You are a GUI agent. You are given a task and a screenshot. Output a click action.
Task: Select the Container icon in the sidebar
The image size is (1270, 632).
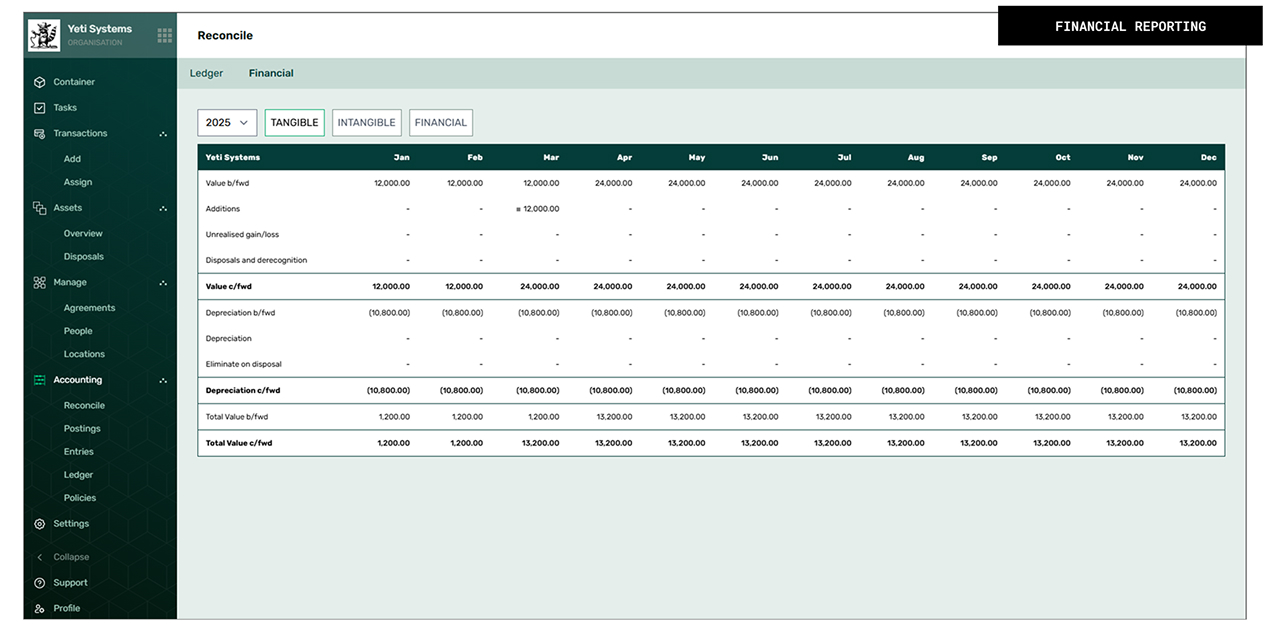pos(38,81)
